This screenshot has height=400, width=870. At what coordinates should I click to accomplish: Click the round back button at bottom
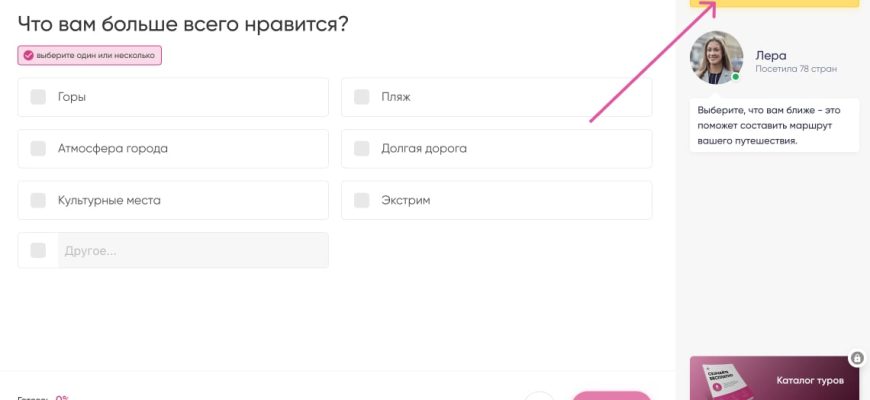pos(539,397)
